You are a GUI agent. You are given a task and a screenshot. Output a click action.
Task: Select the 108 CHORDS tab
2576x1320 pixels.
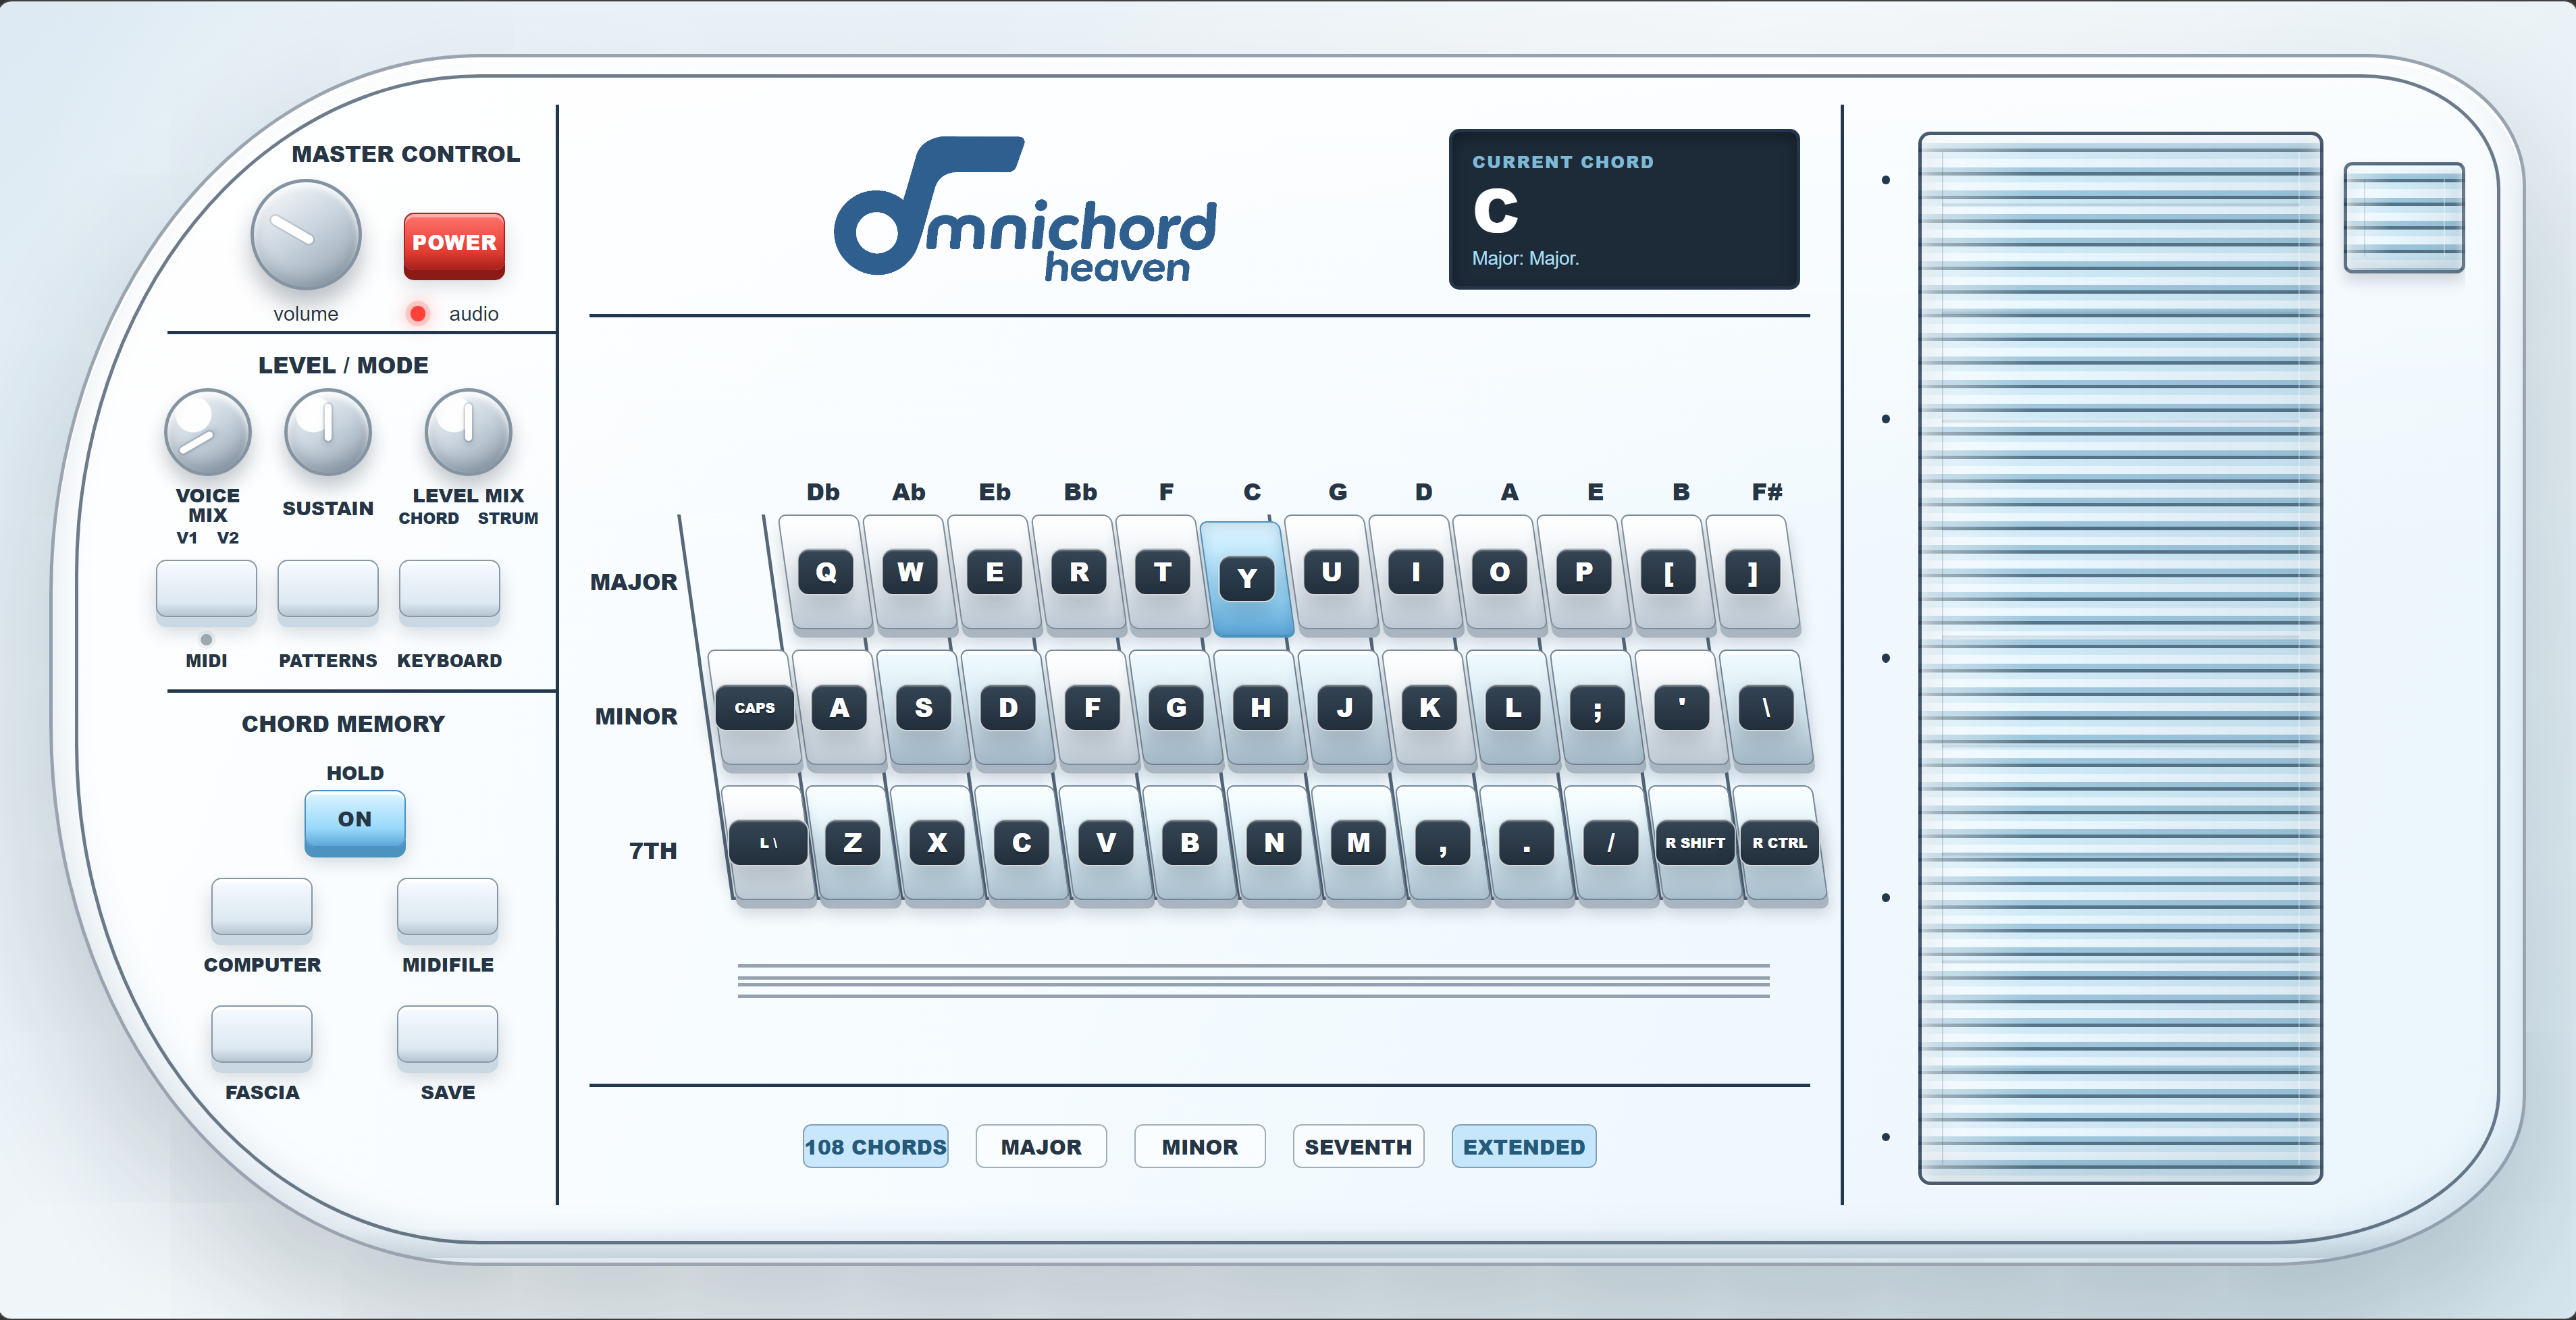875,1146
